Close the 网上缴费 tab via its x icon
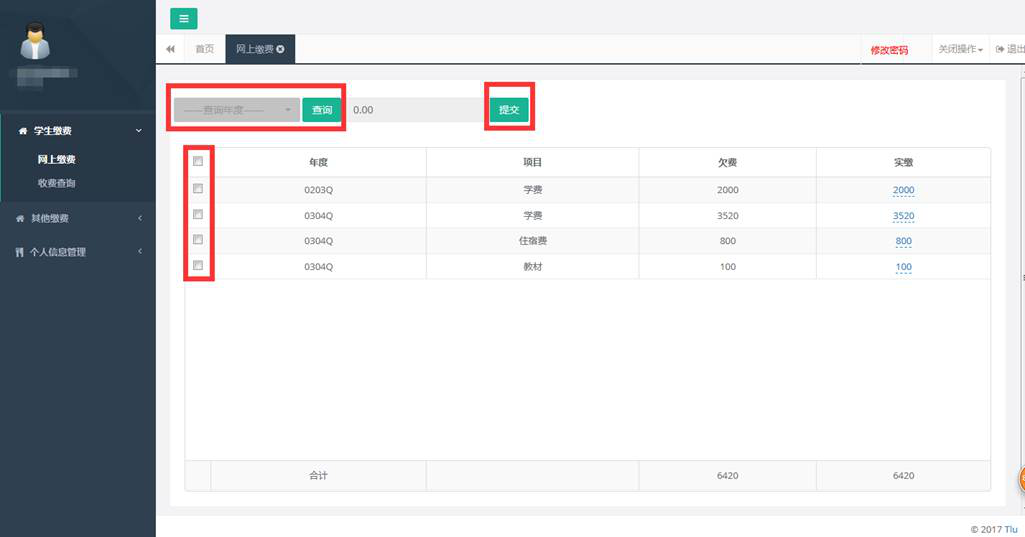Viewport: 1025px width, 537px height. 281,49
